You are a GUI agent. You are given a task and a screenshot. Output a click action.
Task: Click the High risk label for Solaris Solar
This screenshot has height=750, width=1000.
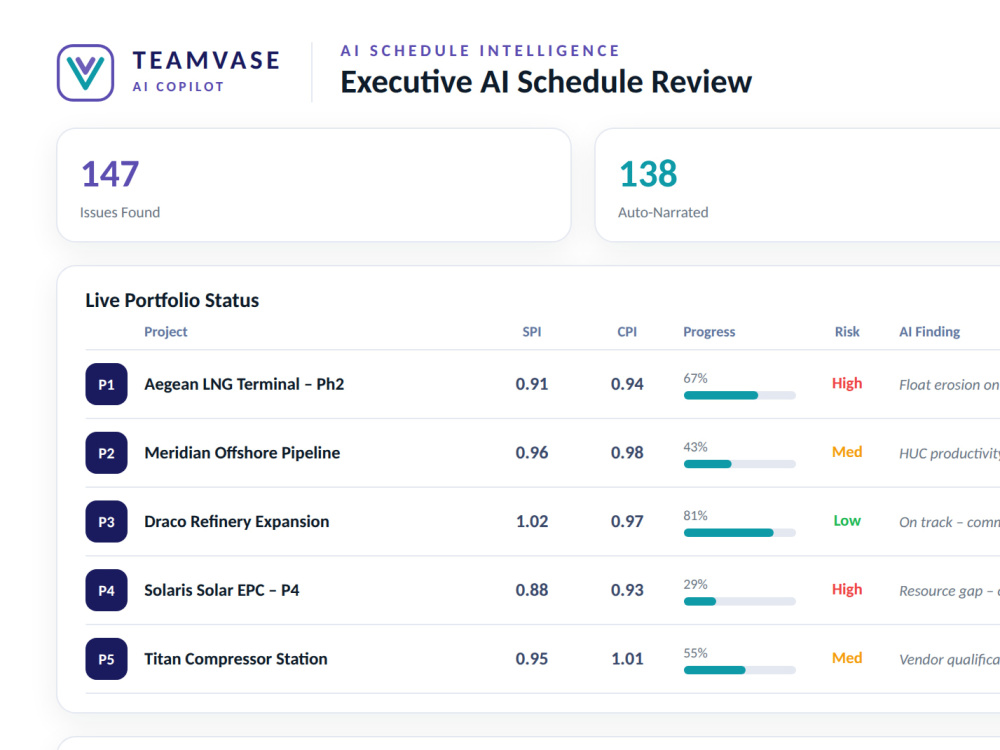click(x=847, y=589)
